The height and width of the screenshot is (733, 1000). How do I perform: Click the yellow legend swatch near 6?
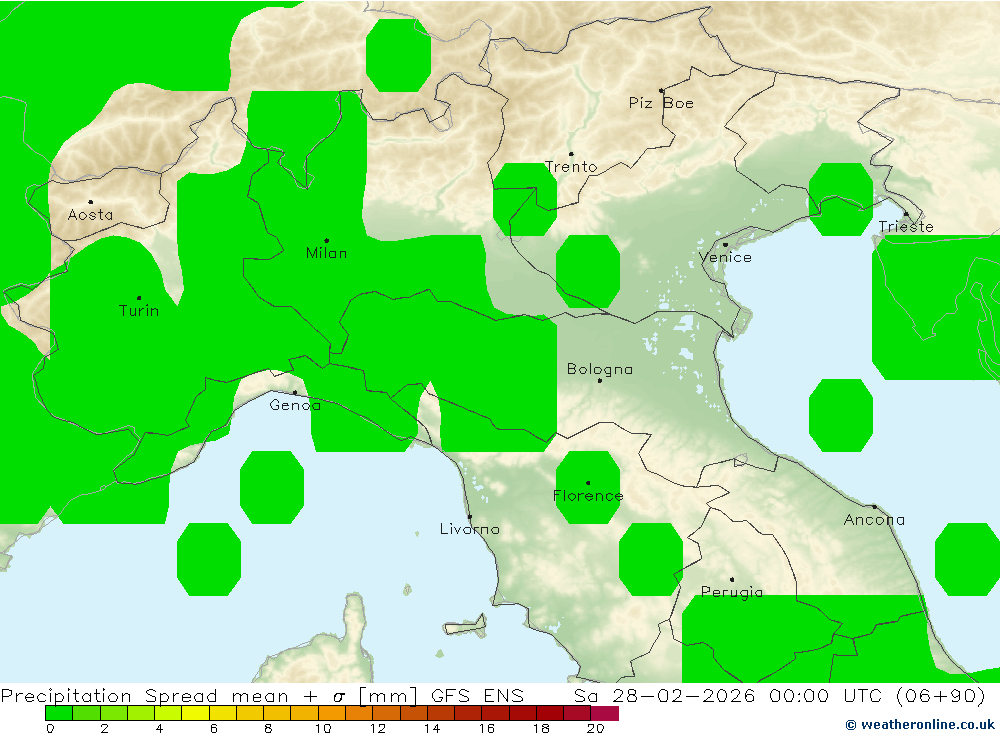point(196,713)
